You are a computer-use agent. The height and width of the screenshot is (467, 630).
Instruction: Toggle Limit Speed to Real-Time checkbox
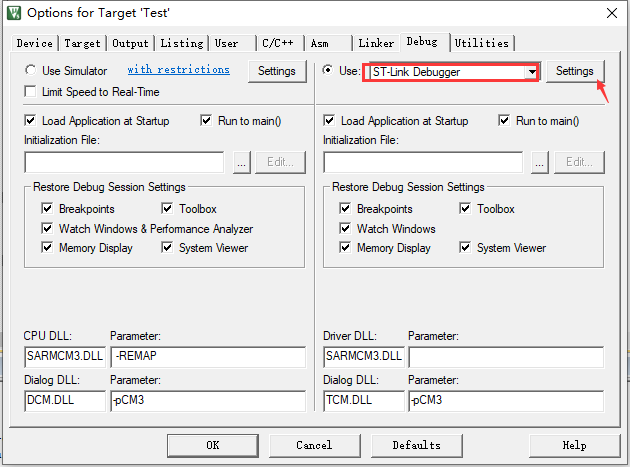pyautogui.click(x=30, y=92)
